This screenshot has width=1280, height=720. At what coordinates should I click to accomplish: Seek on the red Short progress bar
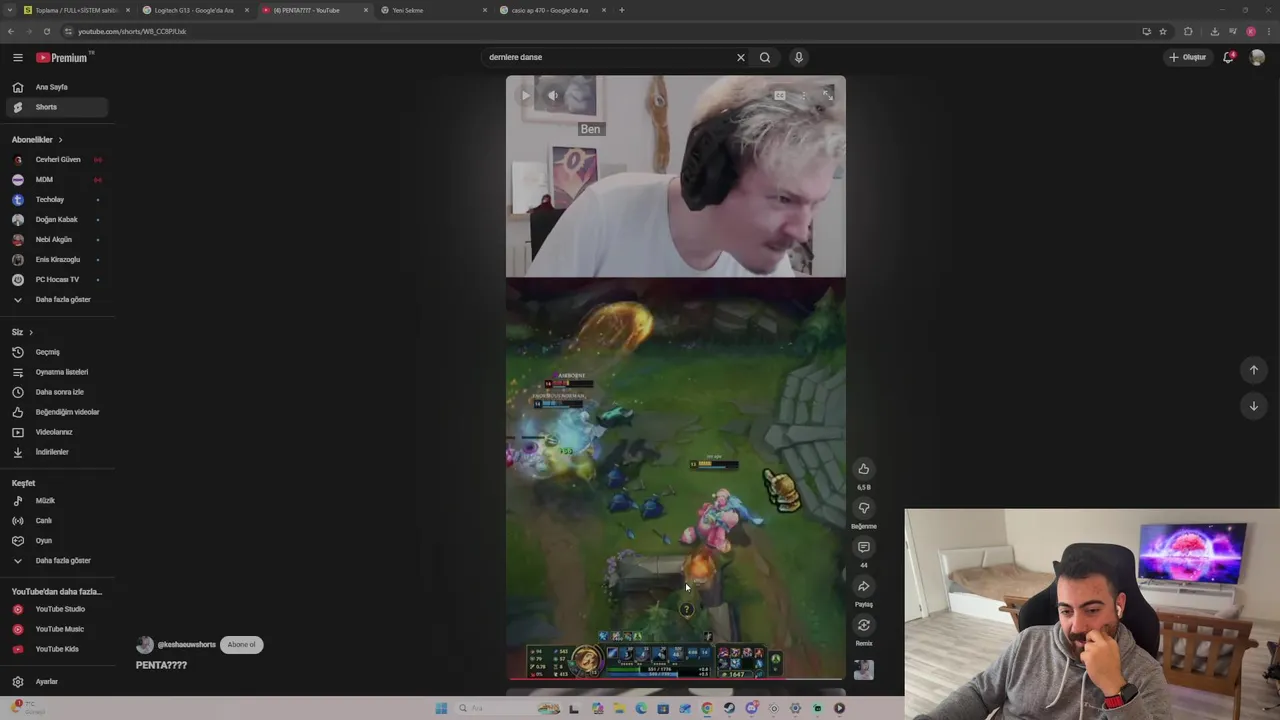click(x=676, y=679)
